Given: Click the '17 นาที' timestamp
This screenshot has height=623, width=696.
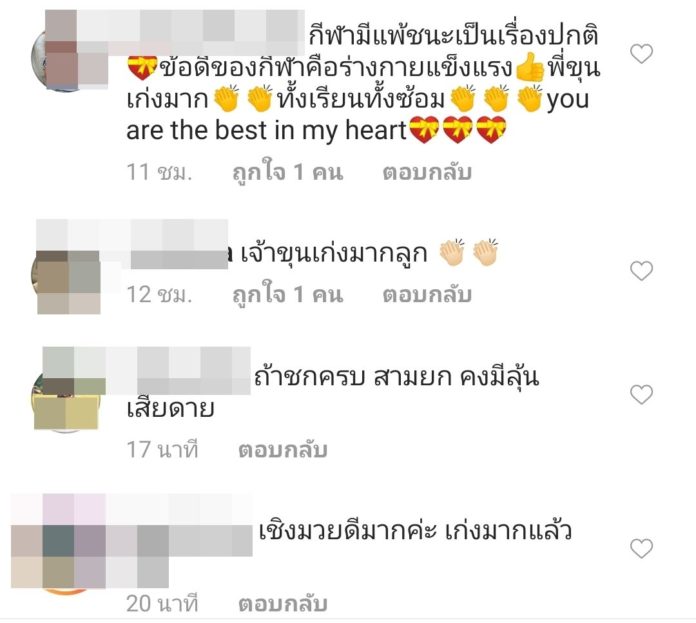Looking at the screenshot, I should pos(162,450).
